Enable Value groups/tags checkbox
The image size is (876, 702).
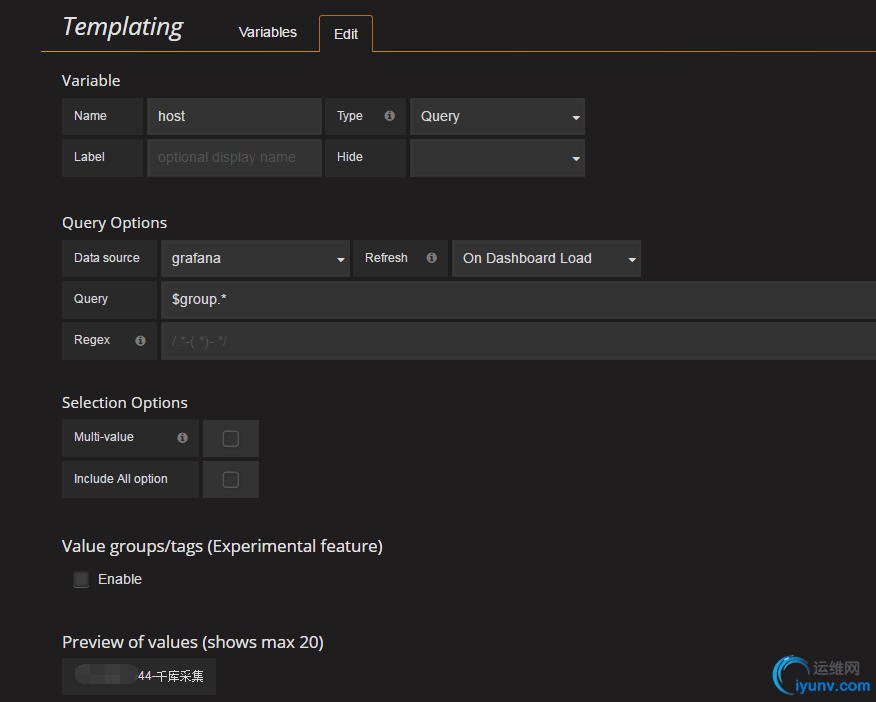point(81,579)
